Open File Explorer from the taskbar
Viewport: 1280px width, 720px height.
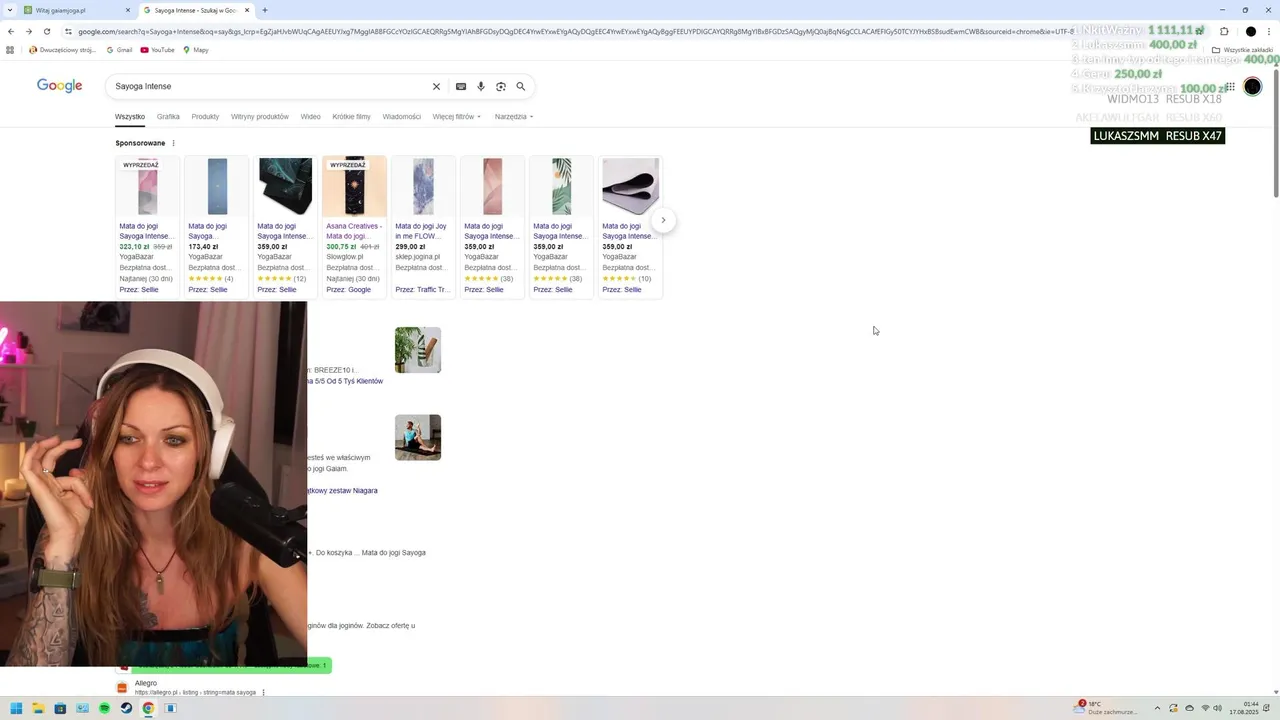tap(38, 708)
